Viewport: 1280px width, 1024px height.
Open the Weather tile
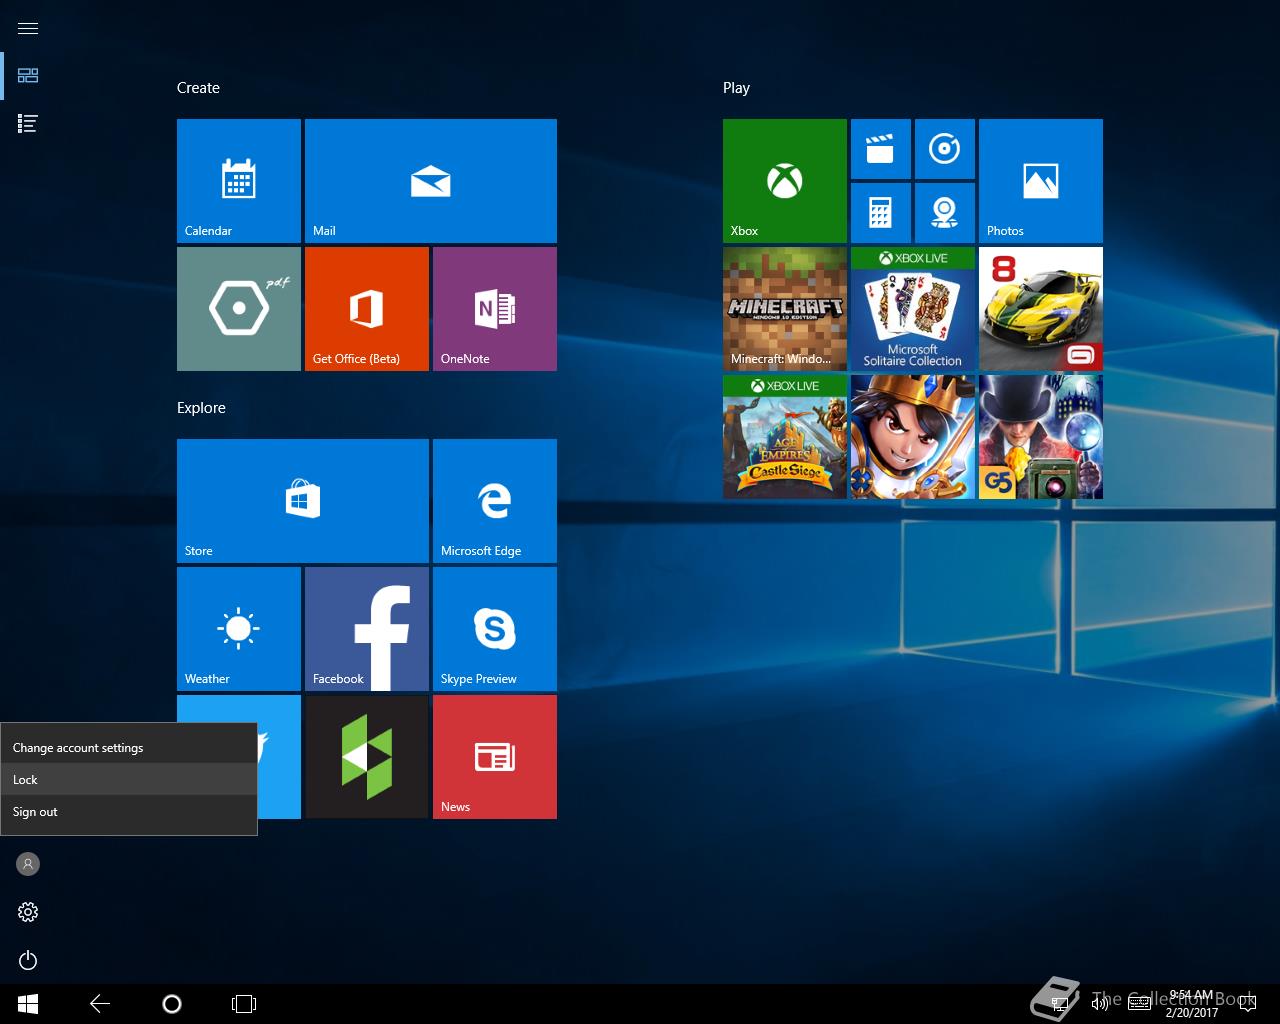pyautogui.click(x=239, y=629)
